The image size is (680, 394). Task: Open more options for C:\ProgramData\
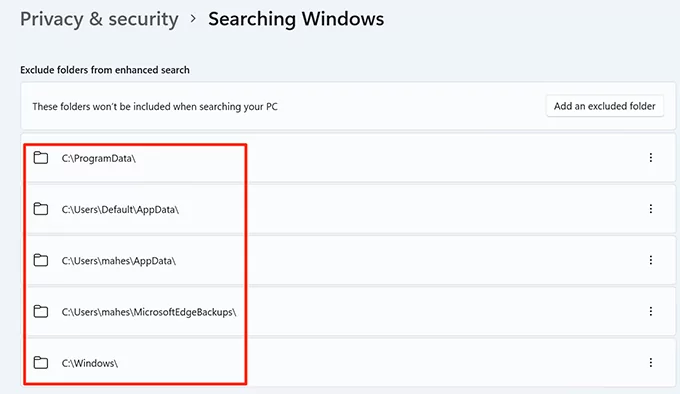pyautogui.click(x=651, y=158)
